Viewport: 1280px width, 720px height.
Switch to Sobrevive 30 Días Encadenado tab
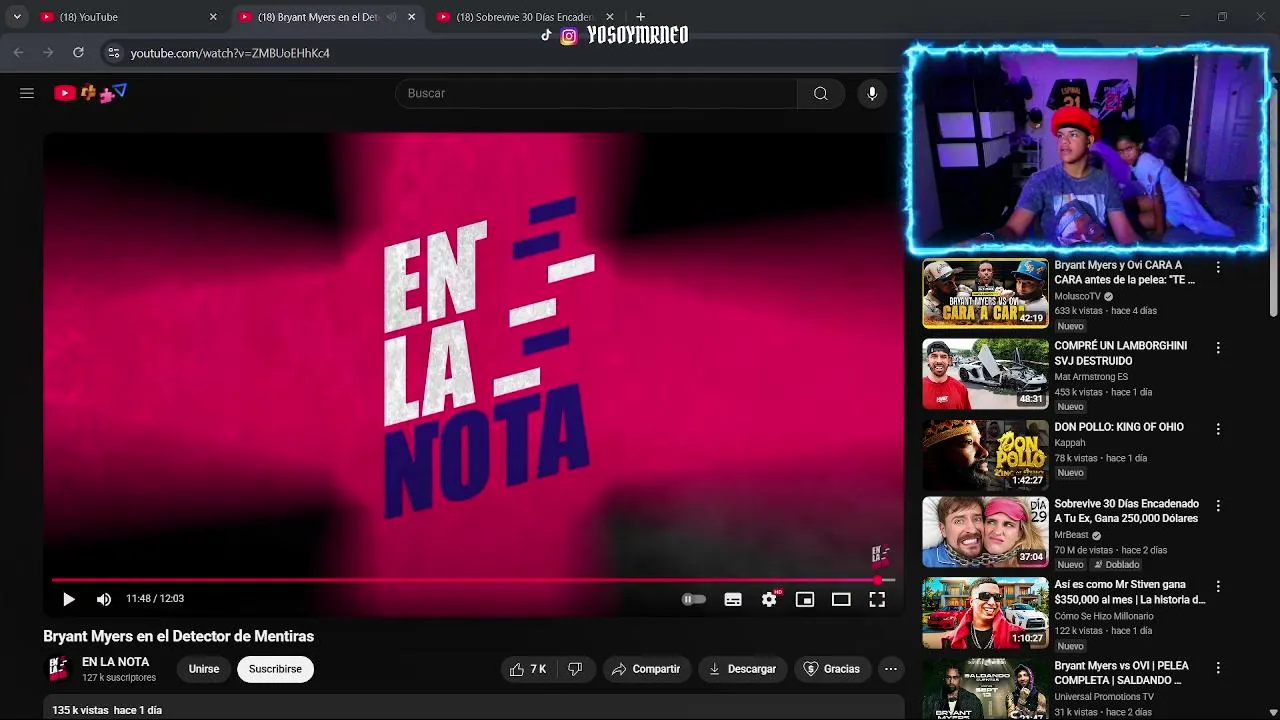(x=523, y=17)
